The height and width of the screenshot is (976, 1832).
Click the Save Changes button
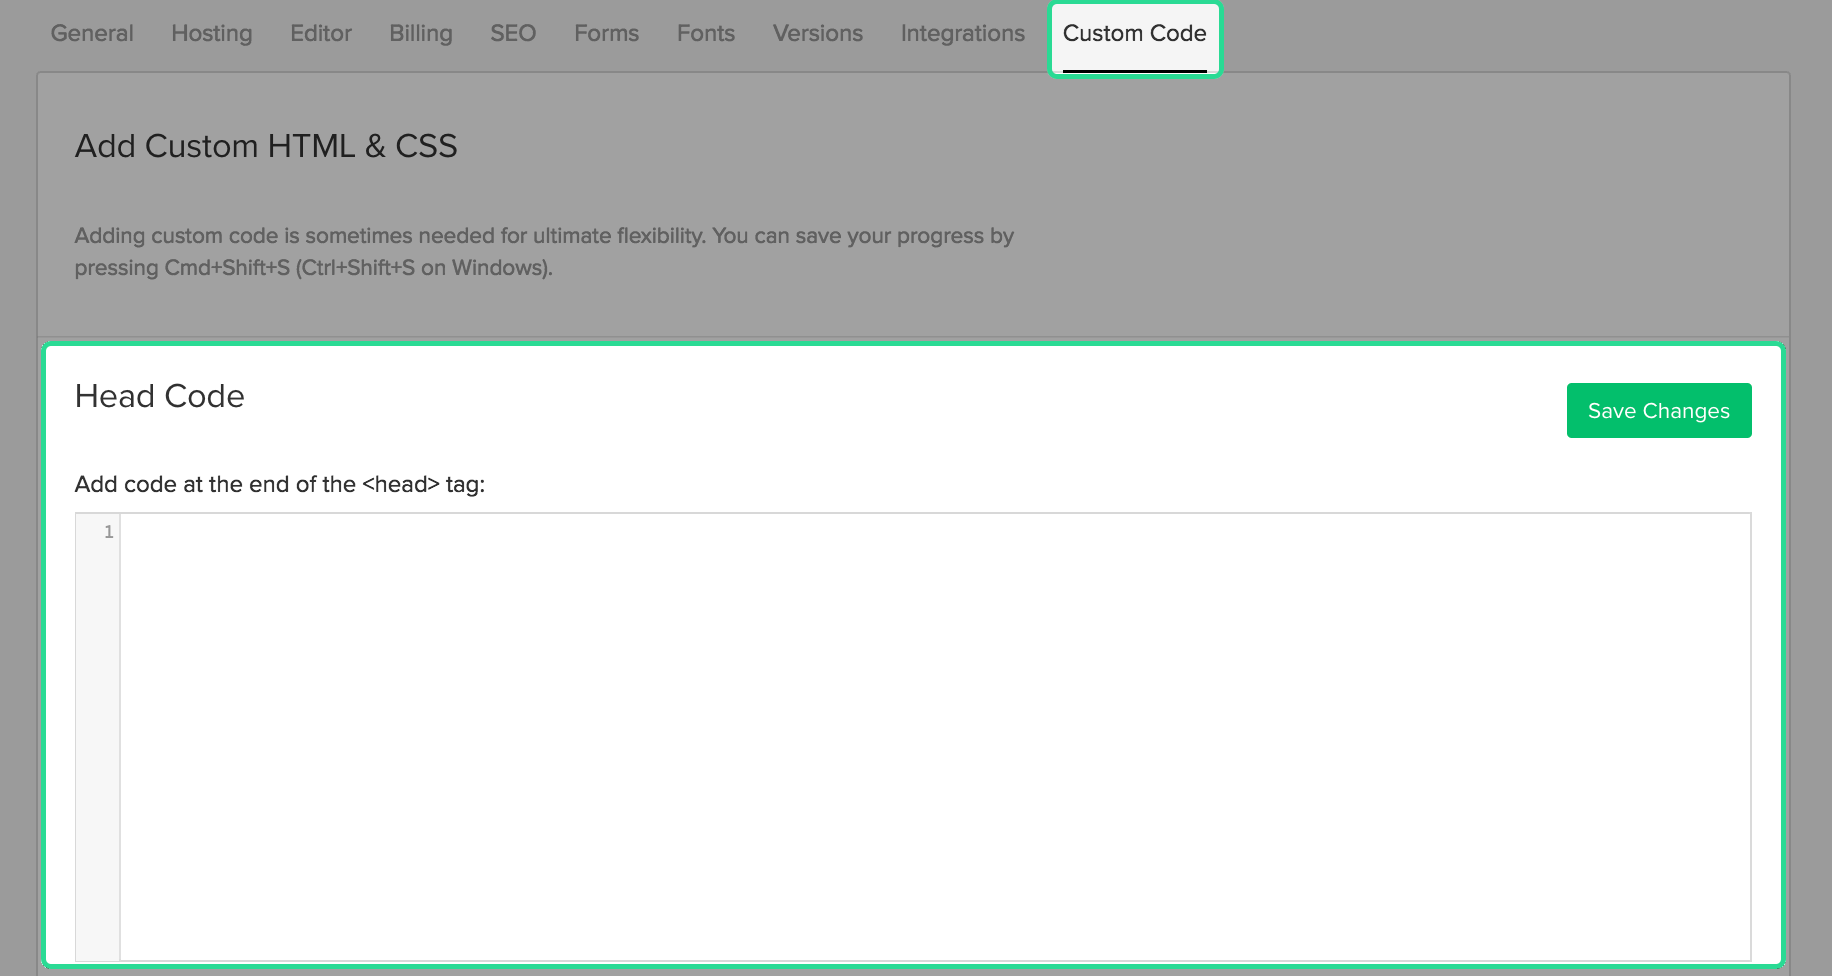(x=1658, y=410)
